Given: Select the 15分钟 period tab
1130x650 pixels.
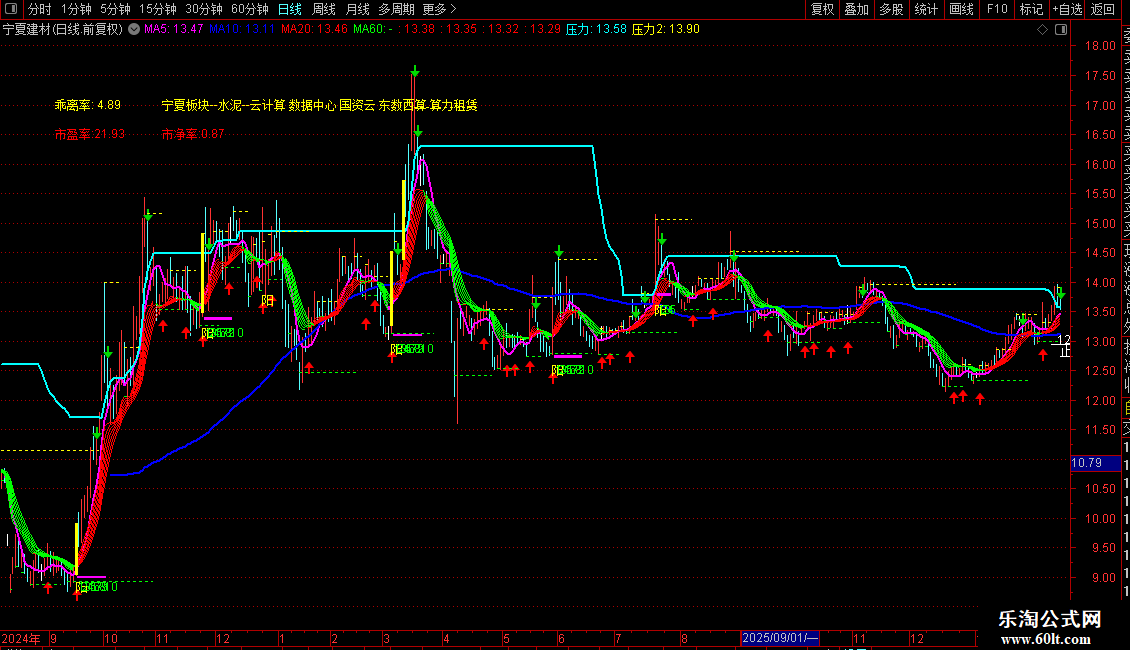Looking at the screenshot, I should (x=158, y=9).
